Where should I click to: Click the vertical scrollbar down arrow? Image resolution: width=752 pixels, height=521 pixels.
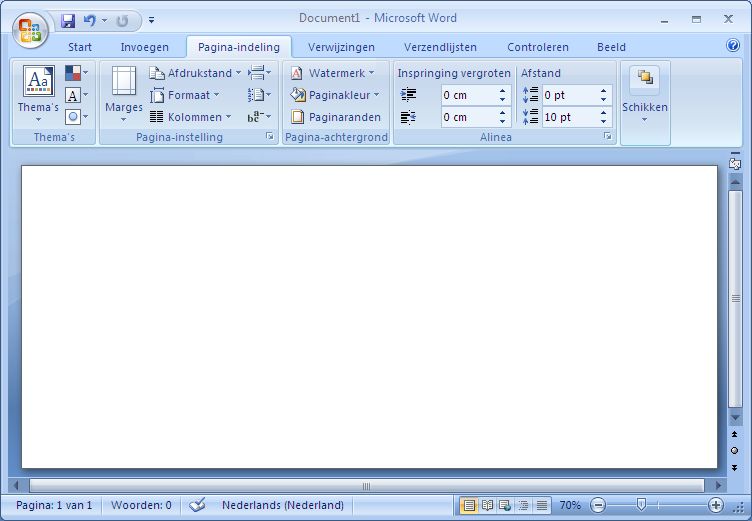[x=735, y=418]
